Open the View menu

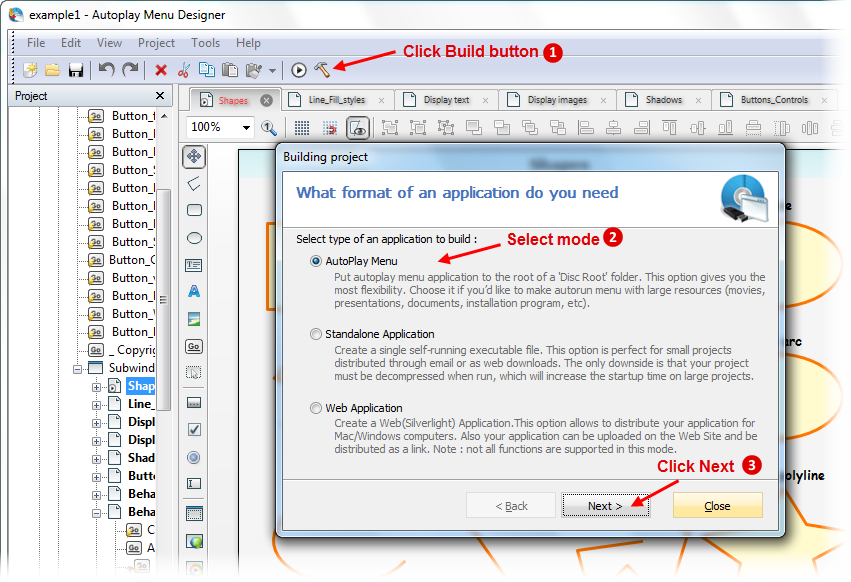(x=109, y=43)
